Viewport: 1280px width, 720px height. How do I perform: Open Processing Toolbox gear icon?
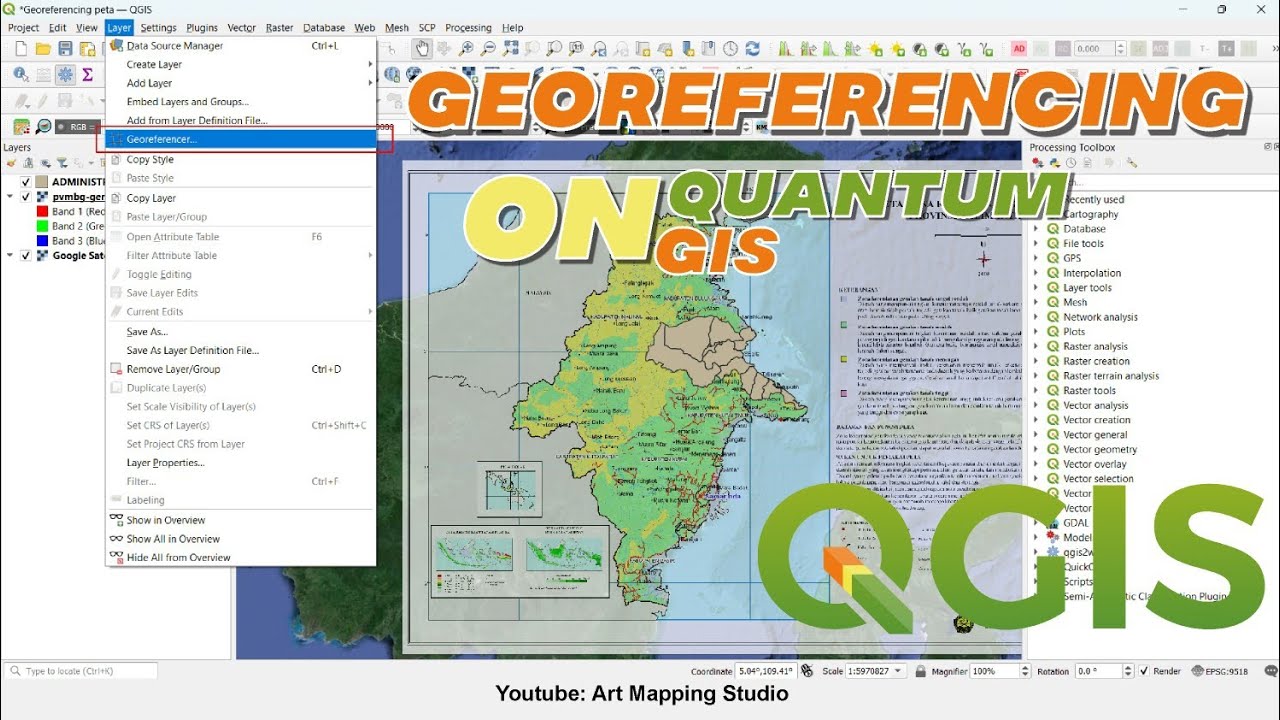[65, 74]
